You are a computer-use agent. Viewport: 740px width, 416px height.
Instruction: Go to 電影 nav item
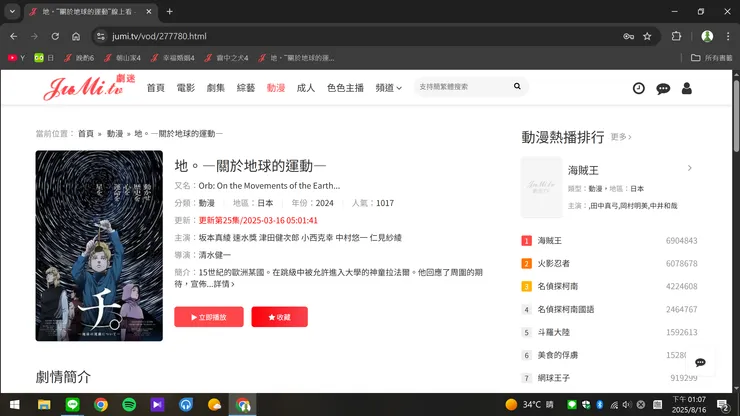tap(185, 88)
